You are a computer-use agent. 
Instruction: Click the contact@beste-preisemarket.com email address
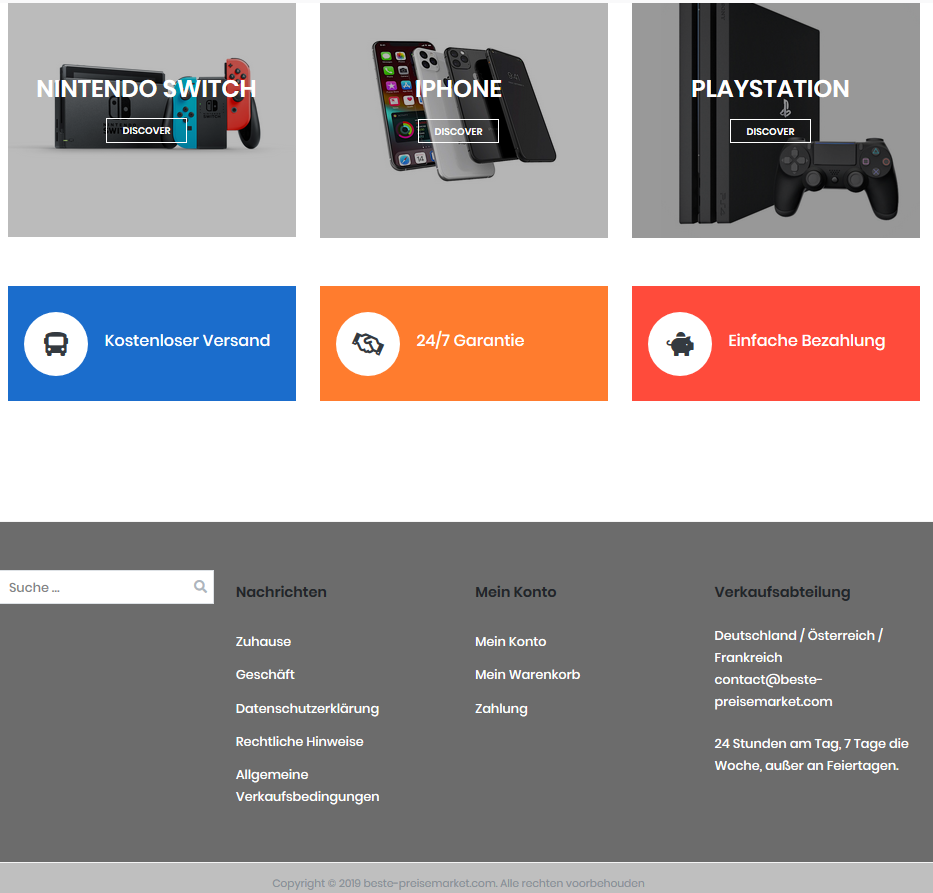[773, 690]
